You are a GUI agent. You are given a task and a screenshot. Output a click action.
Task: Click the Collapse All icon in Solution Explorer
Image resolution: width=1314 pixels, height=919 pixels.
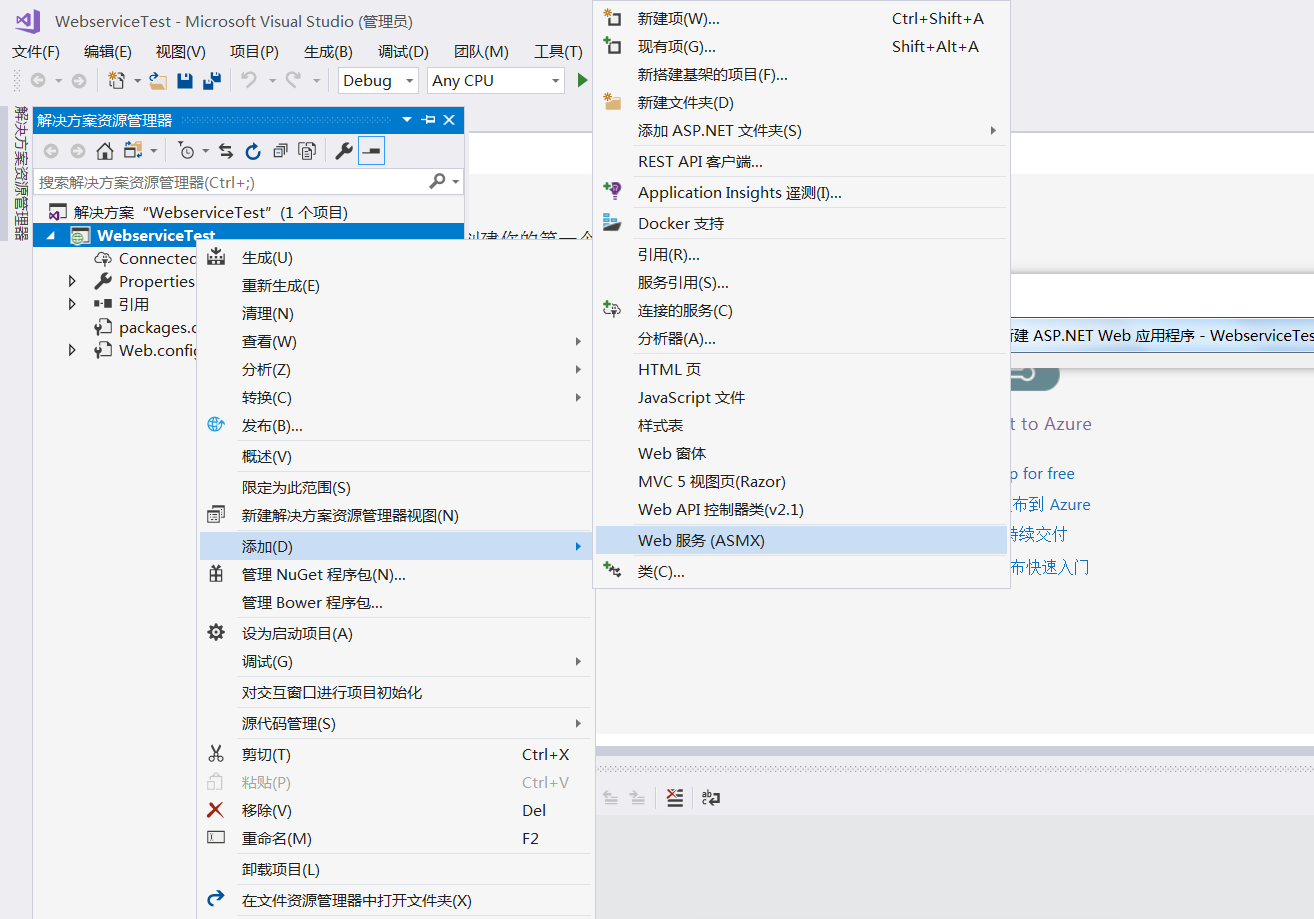tap(280, 151)
